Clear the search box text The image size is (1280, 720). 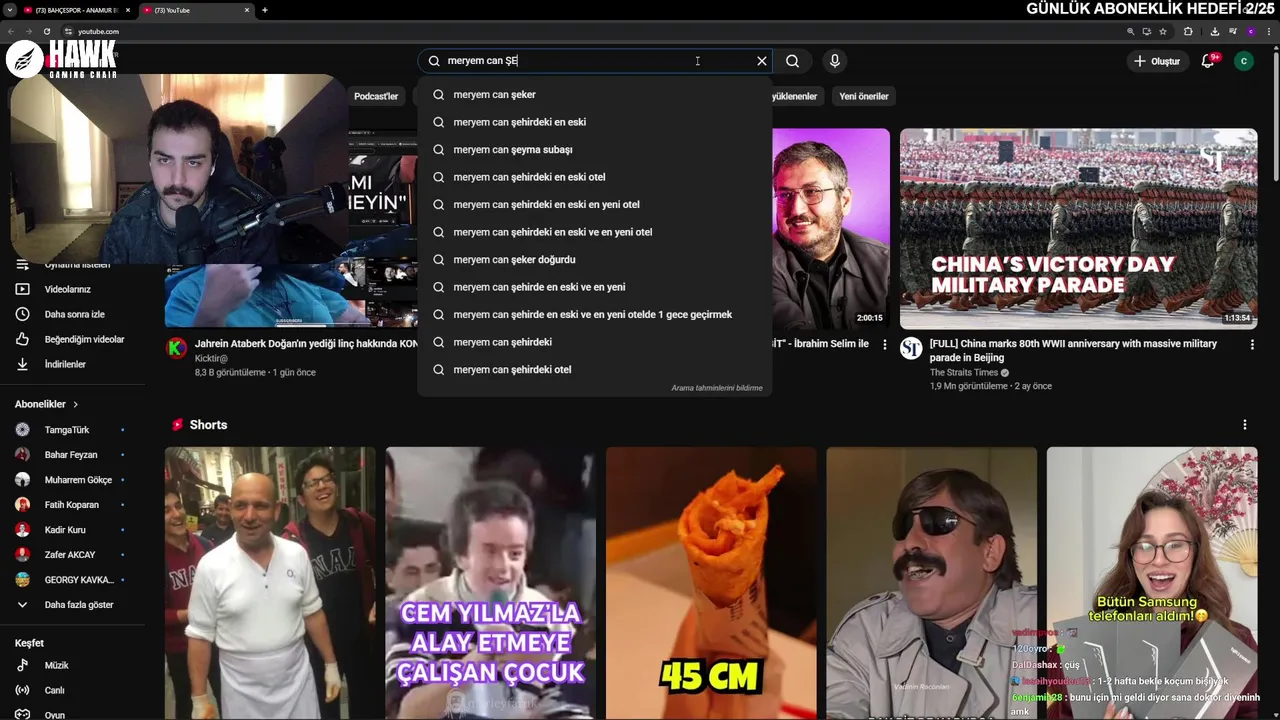pyautogui.click(x=762, y=61)
